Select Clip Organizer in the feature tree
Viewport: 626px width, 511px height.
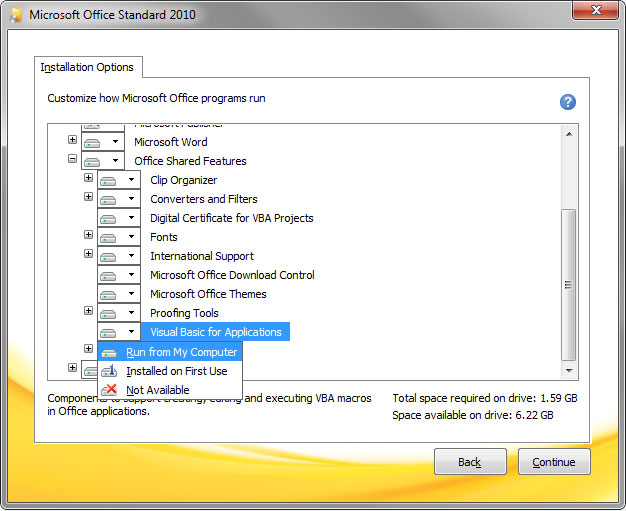(x=184, y=180)
